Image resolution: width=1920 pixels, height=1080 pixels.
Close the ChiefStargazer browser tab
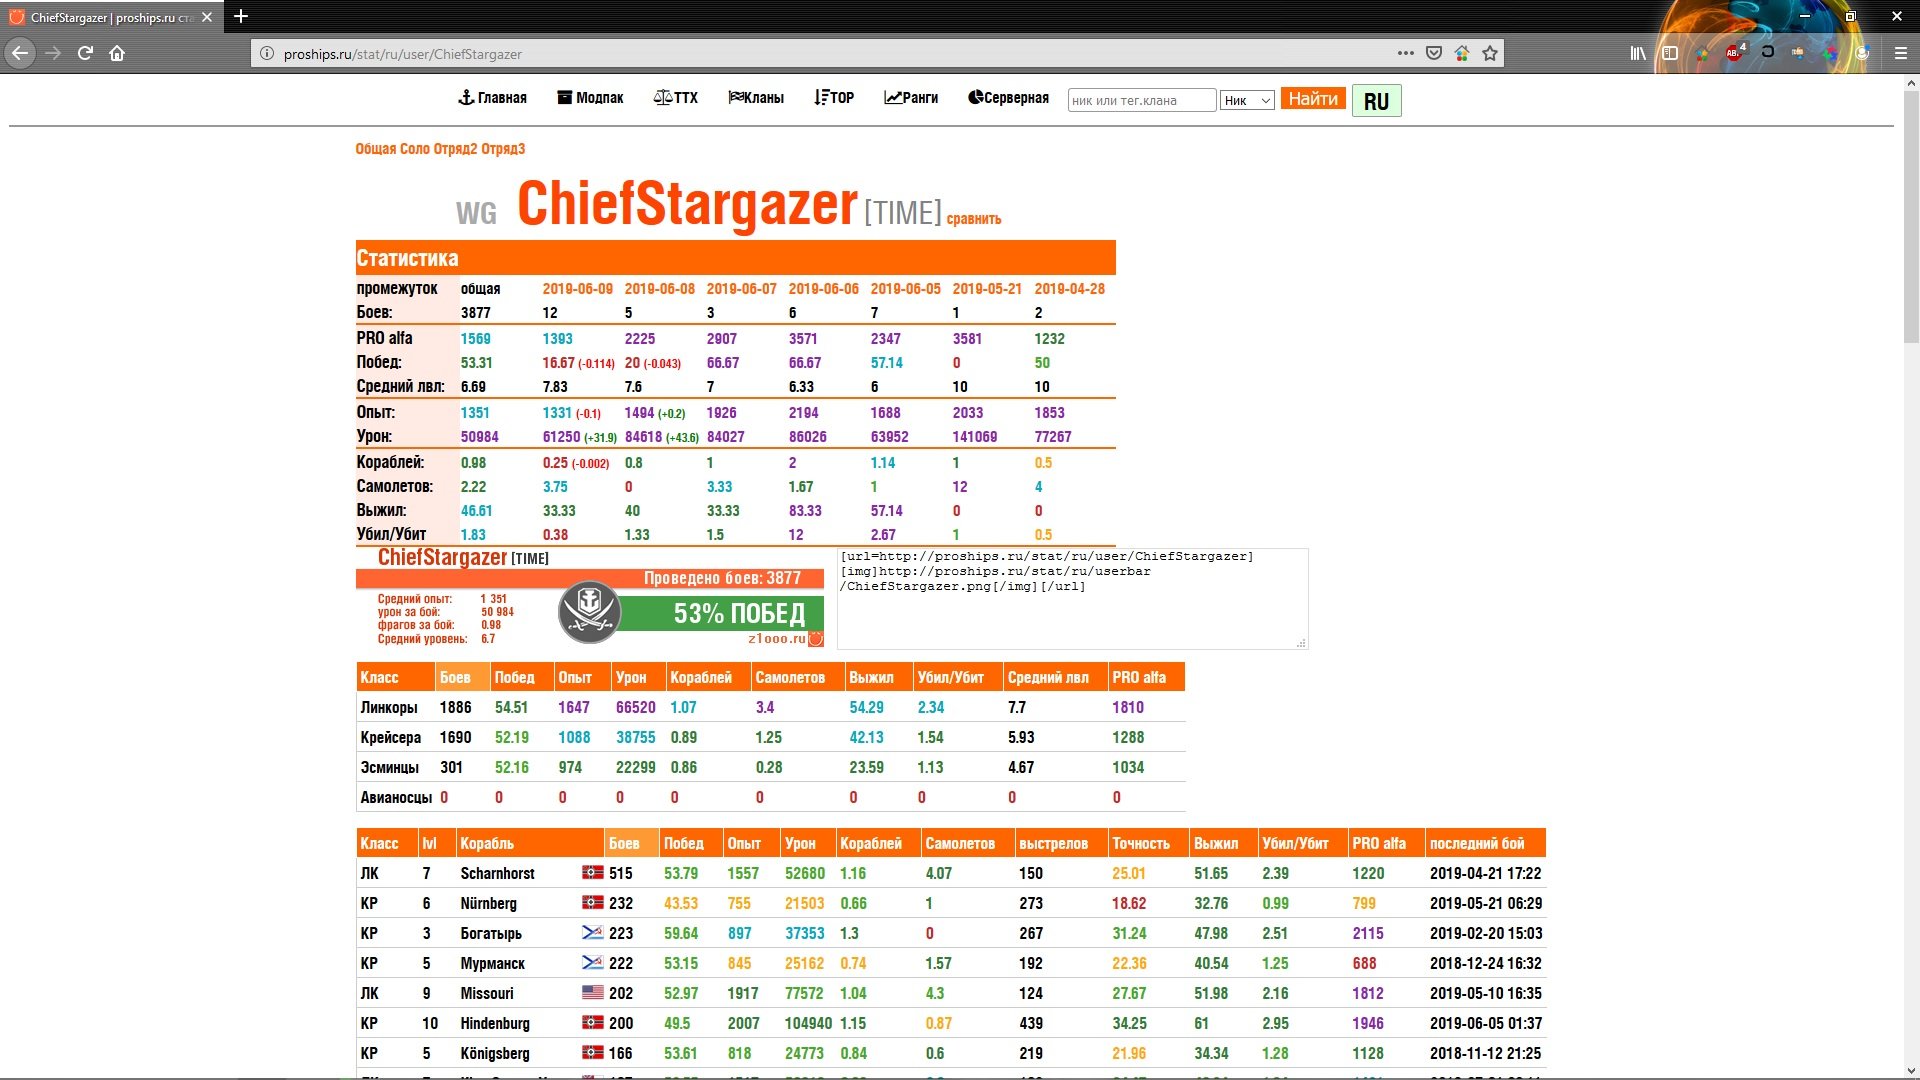207,17
